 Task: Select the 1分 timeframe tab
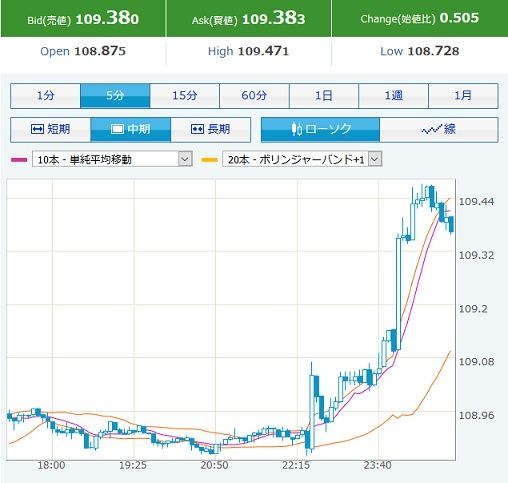(45, 96)
